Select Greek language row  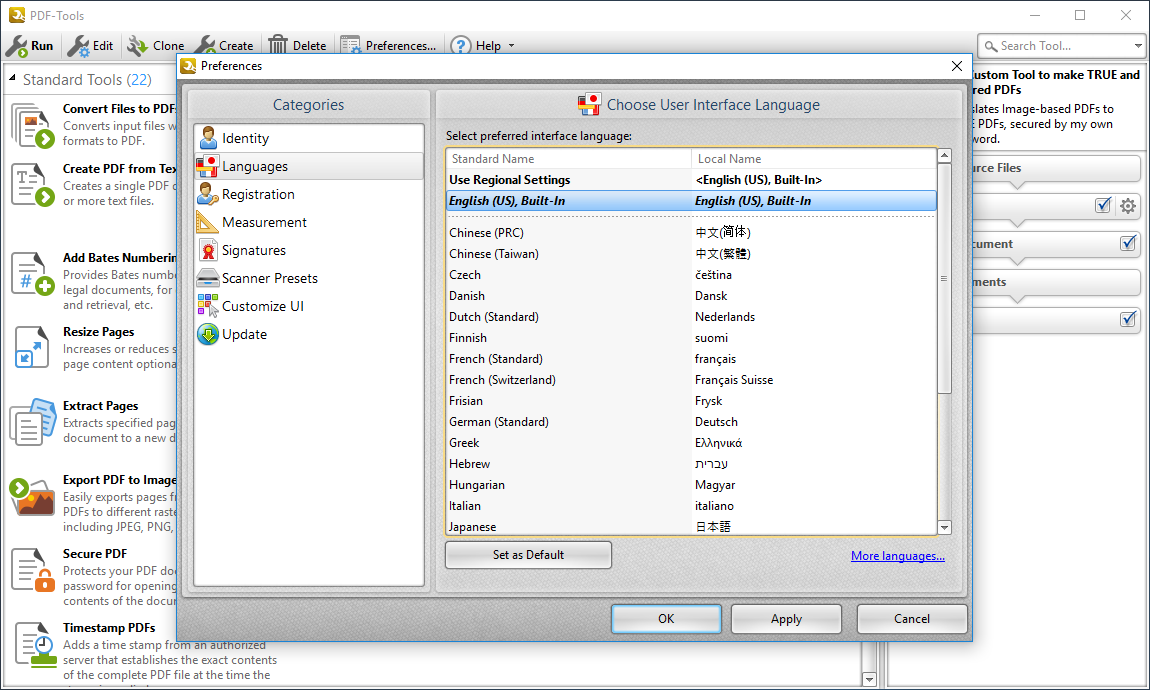(691, 443)
